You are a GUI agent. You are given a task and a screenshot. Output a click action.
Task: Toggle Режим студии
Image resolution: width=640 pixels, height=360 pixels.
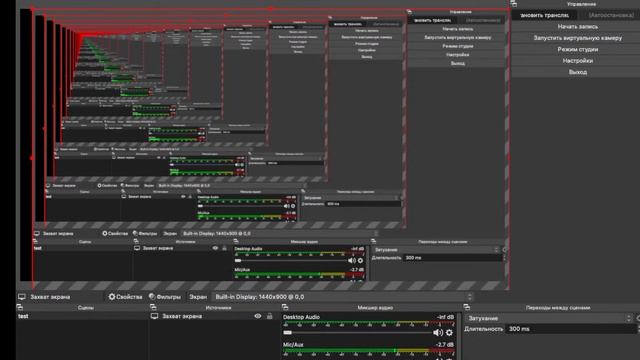[x=577, y=49]
